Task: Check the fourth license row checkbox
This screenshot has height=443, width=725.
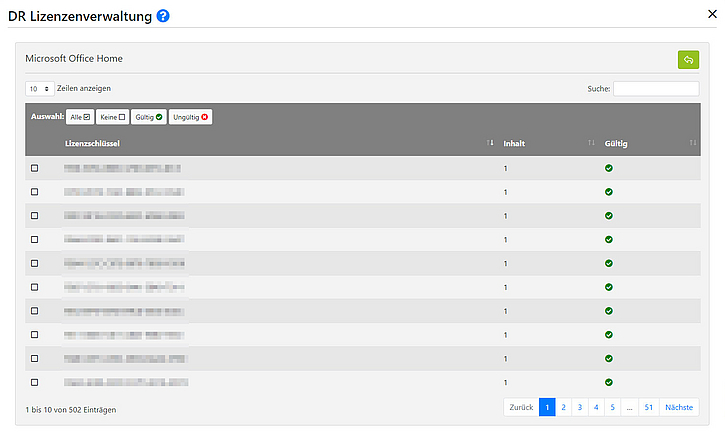Action: click(35, 240)
